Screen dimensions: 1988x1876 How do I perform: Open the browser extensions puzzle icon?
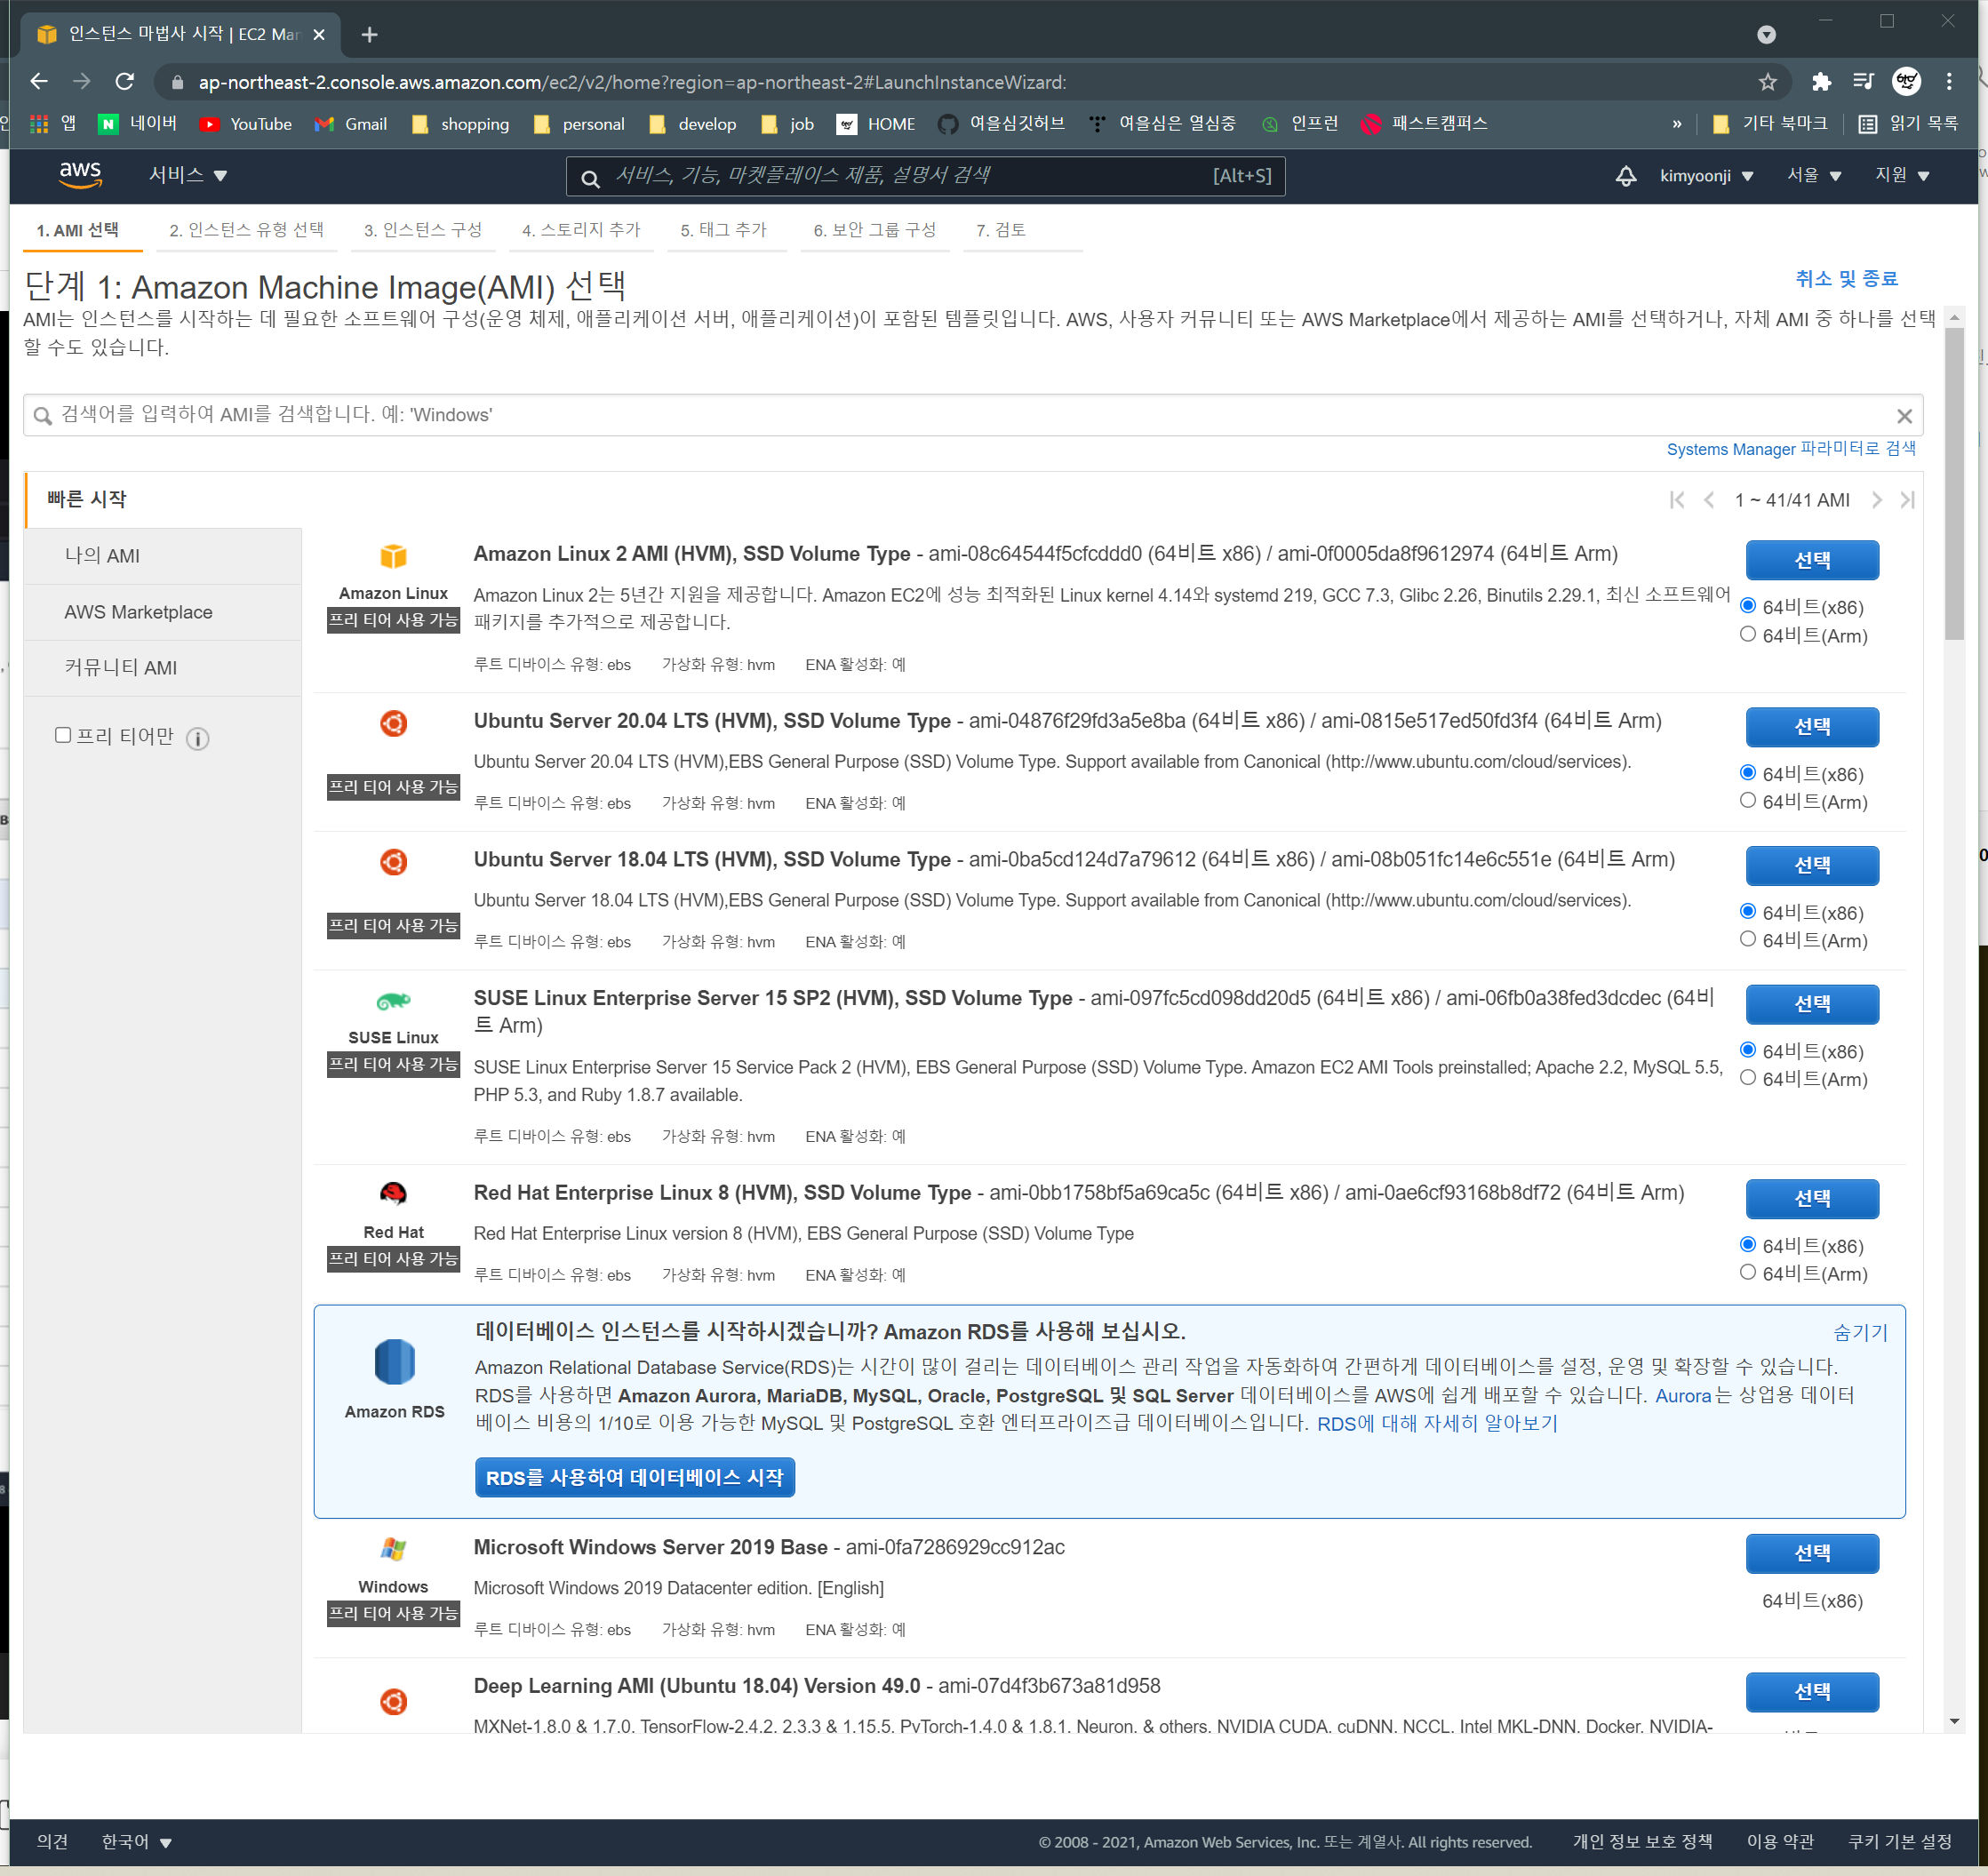pyautogui.click(x=1821, y=82)
